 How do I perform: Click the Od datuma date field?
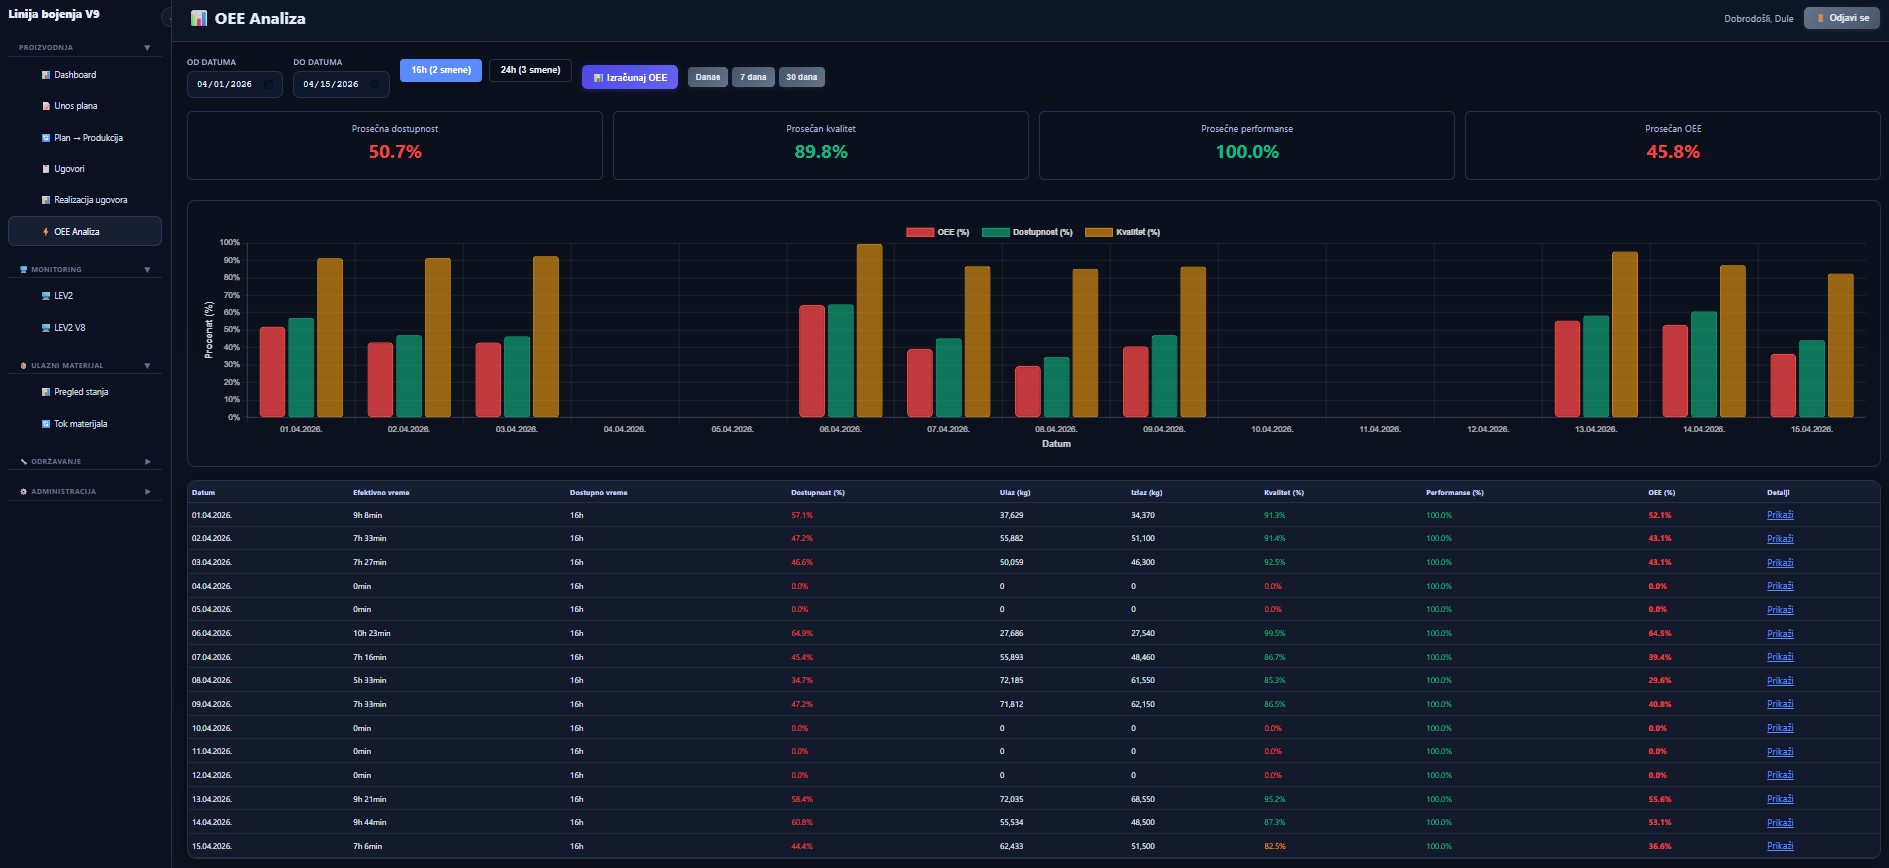click(234, 85)
